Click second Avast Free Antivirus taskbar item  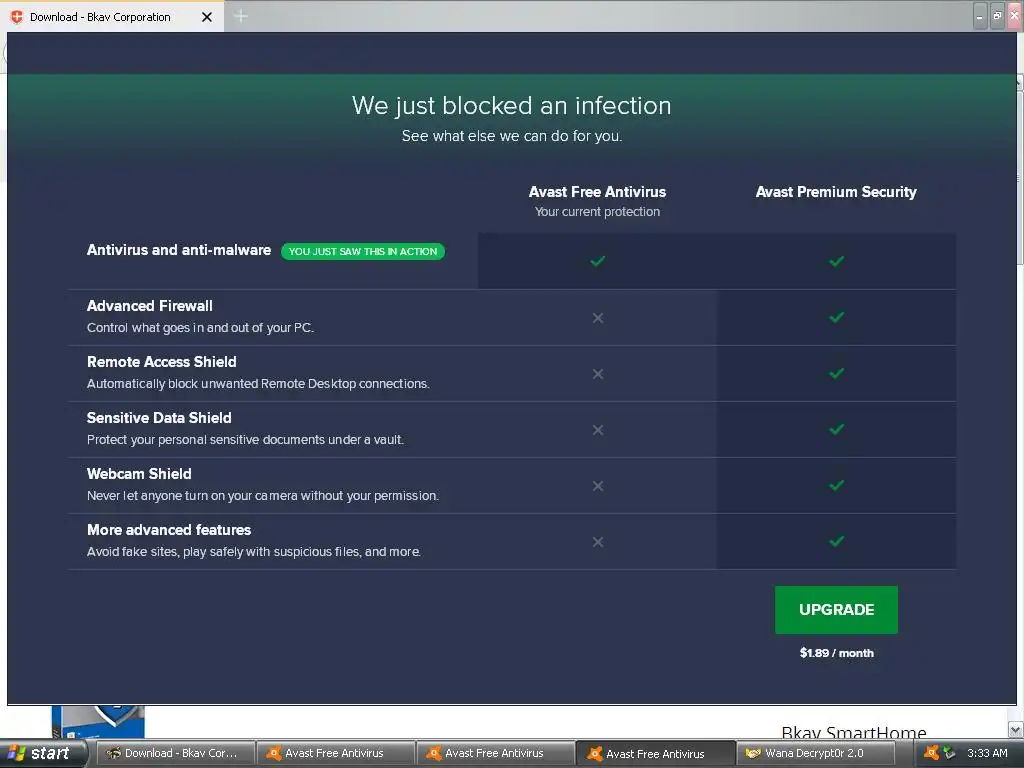(494, 753)
